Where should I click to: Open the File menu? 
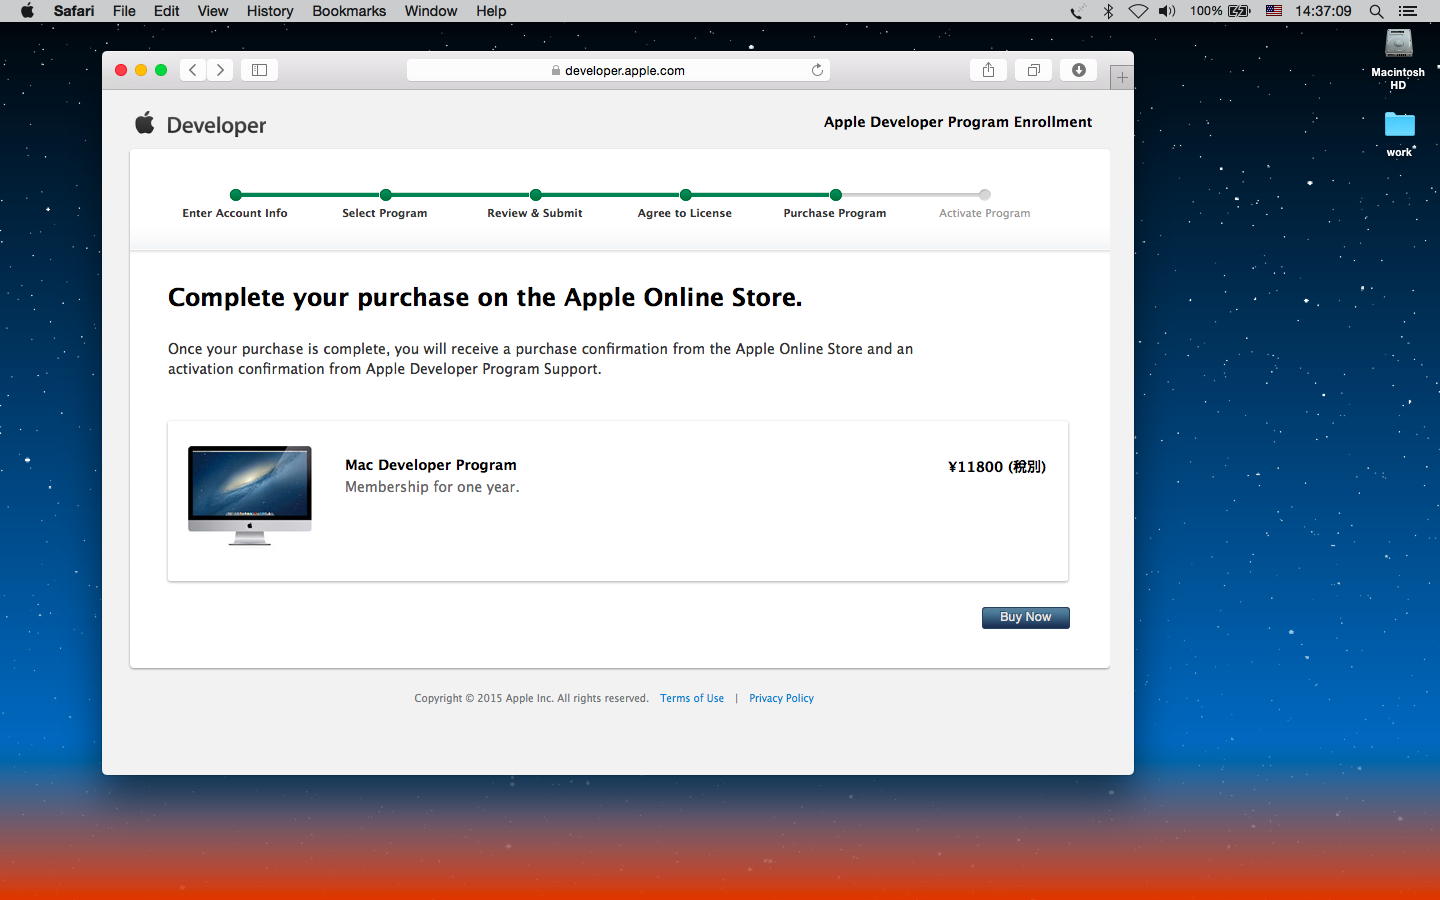coord(124,11)
